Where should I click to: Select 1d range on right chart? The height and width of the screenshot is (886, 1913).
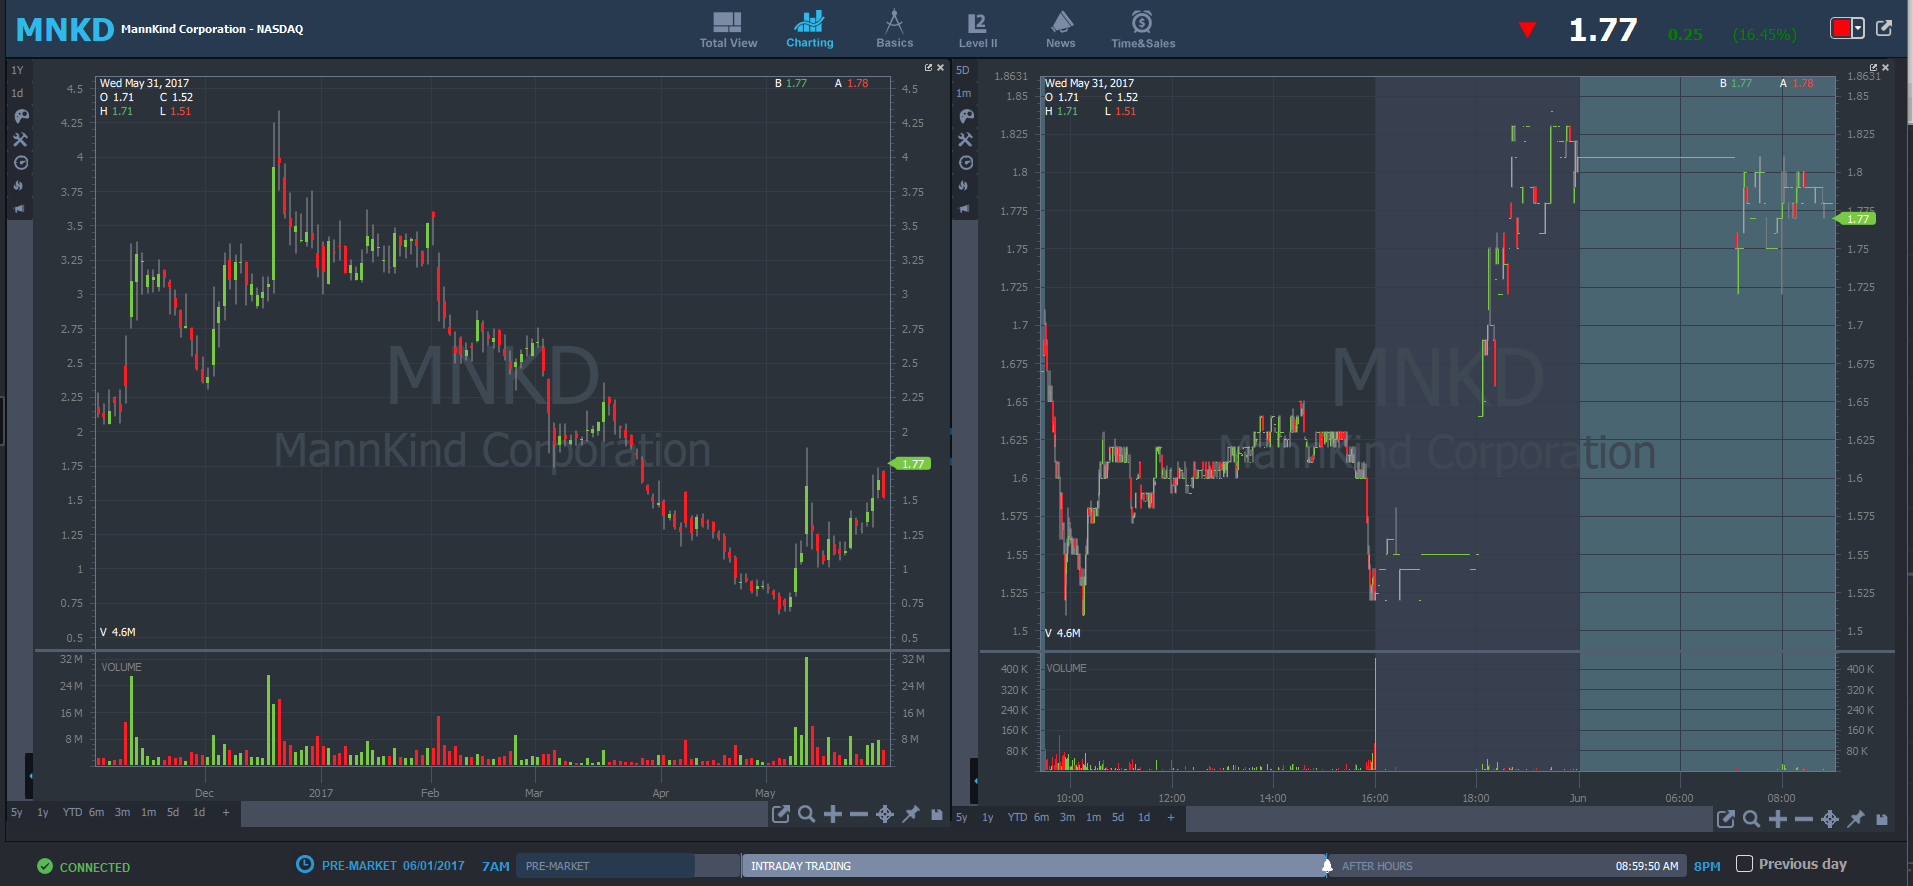(1144, 818)
